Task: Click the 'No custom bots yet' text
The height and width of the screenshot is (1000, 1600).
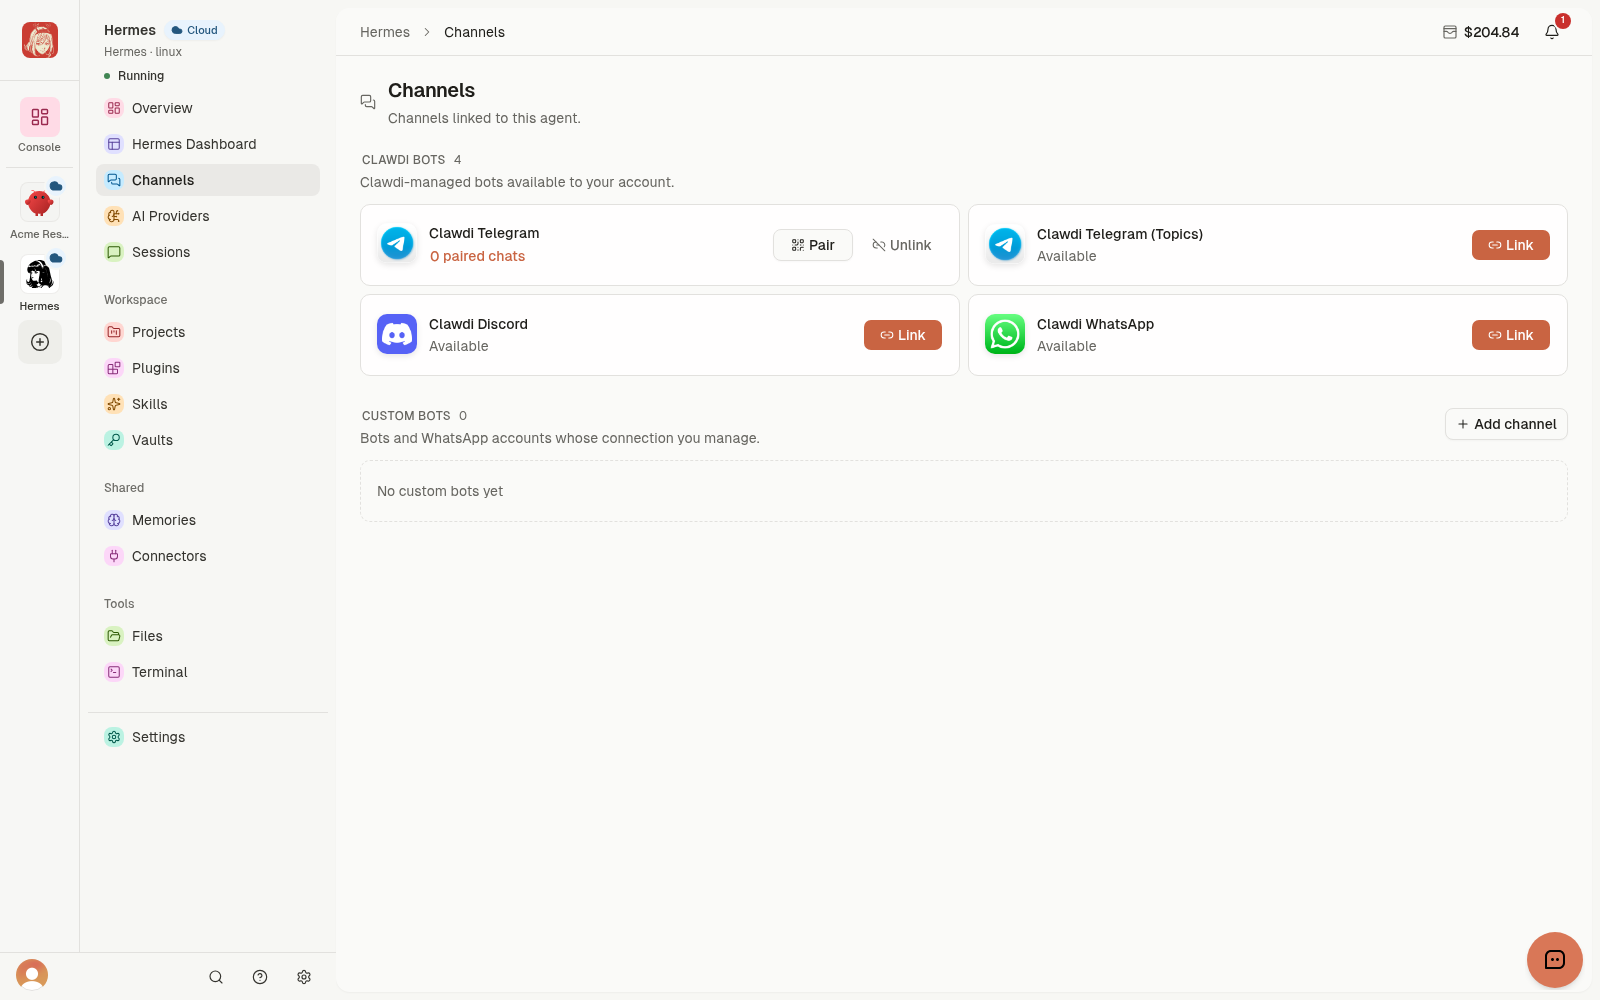Action: point(440,491)
